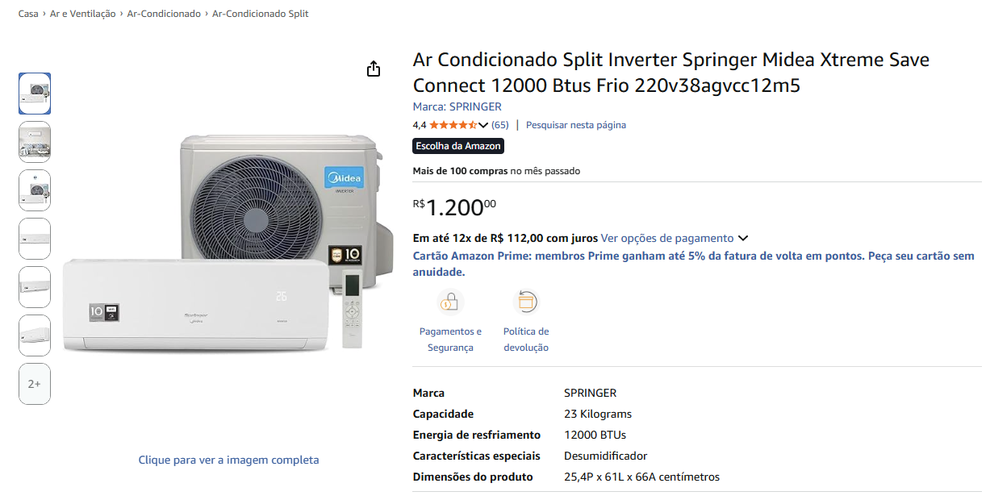Click Pesquisar nesta página link
This screenshot has height=500, width=990.
(576, 125)
